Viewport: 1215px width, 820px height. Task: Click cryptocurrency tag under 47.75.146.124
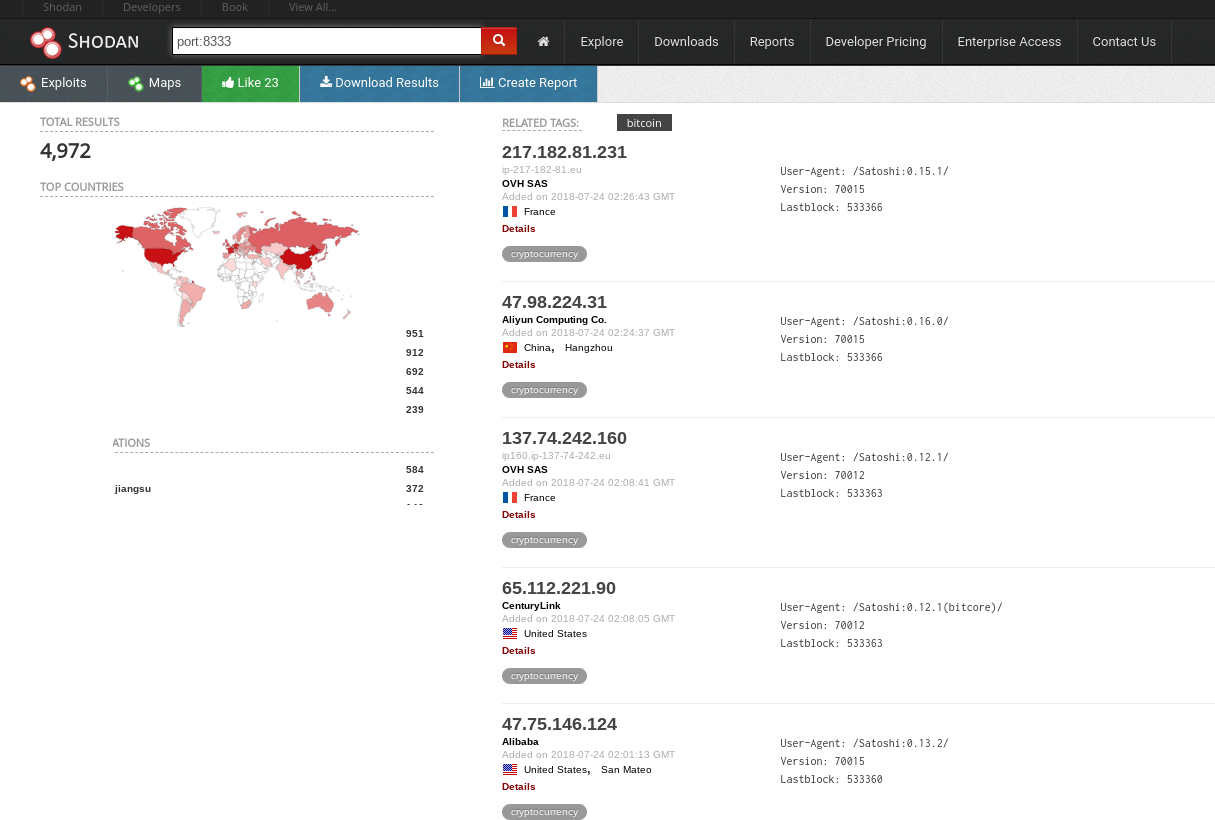[544, 812]
